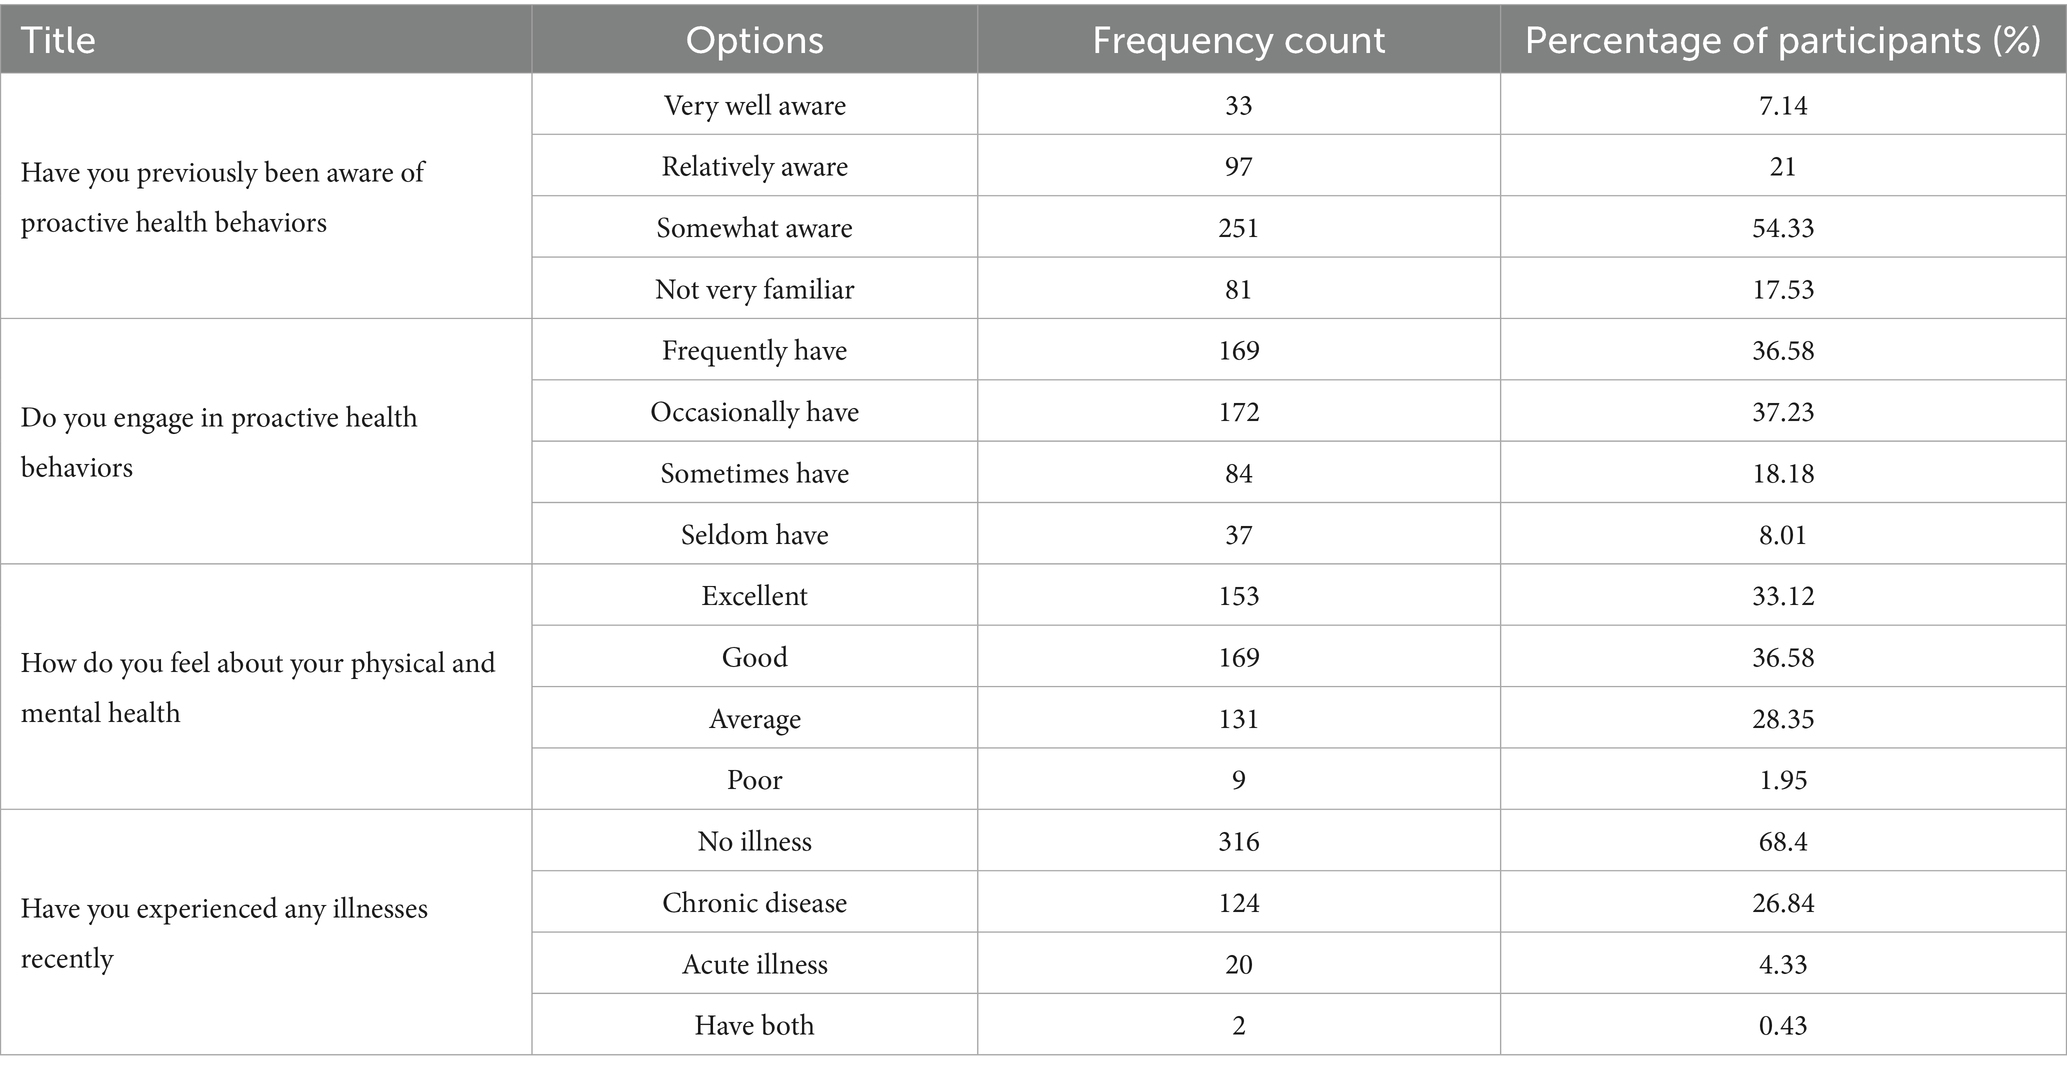Click the Title column header

pyautogui.click(x=58, y=40)
